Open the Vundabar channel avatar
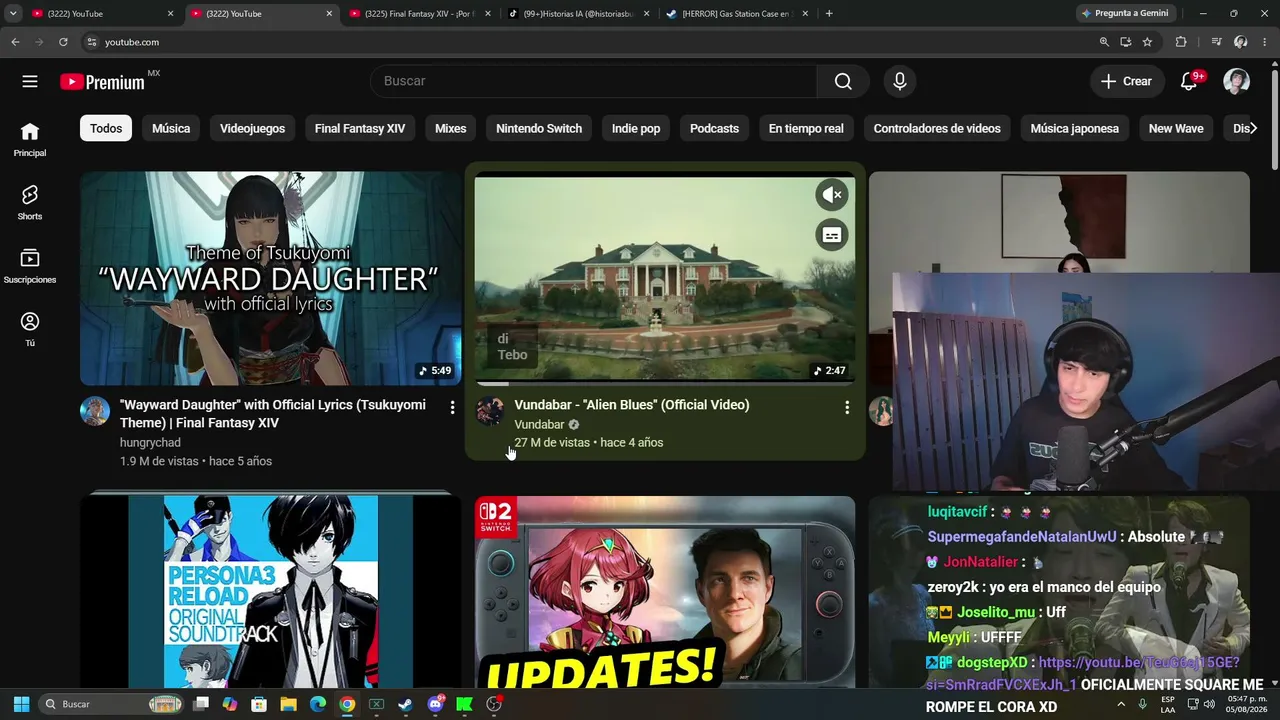1280x720 pixels. point(490,411)
